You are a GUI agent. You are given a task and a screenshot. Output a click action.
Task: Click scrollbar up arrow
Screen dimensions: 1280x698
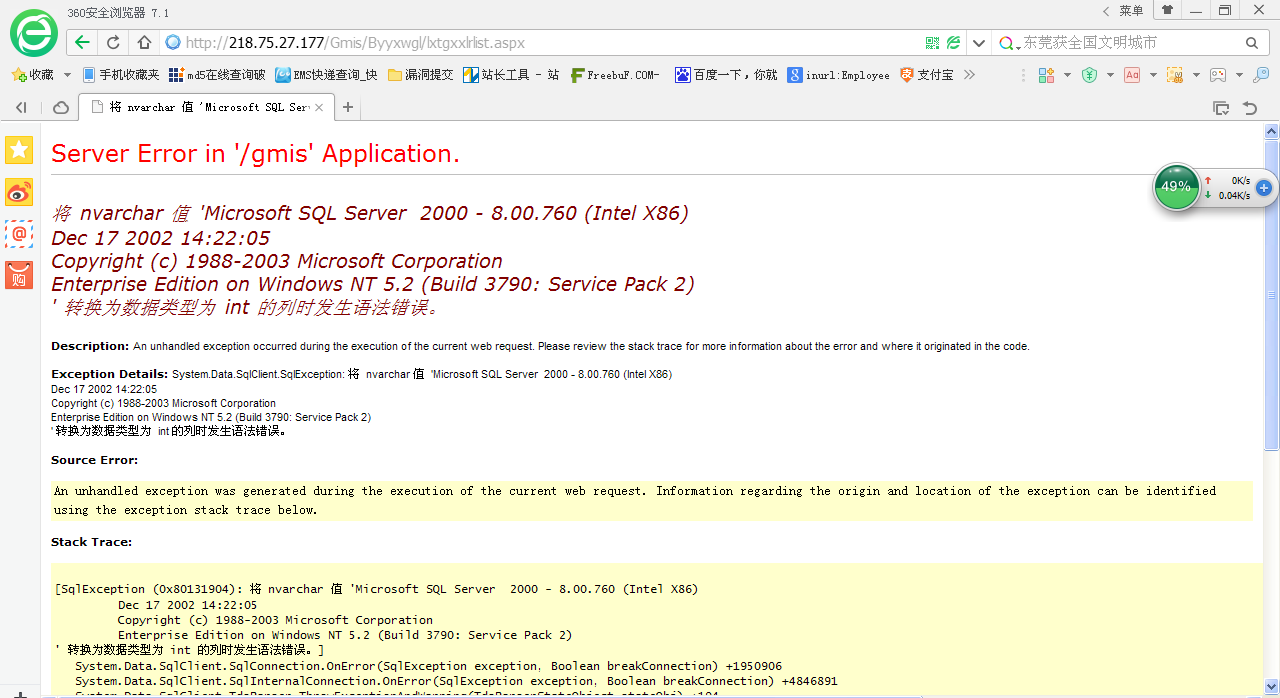1271,131
